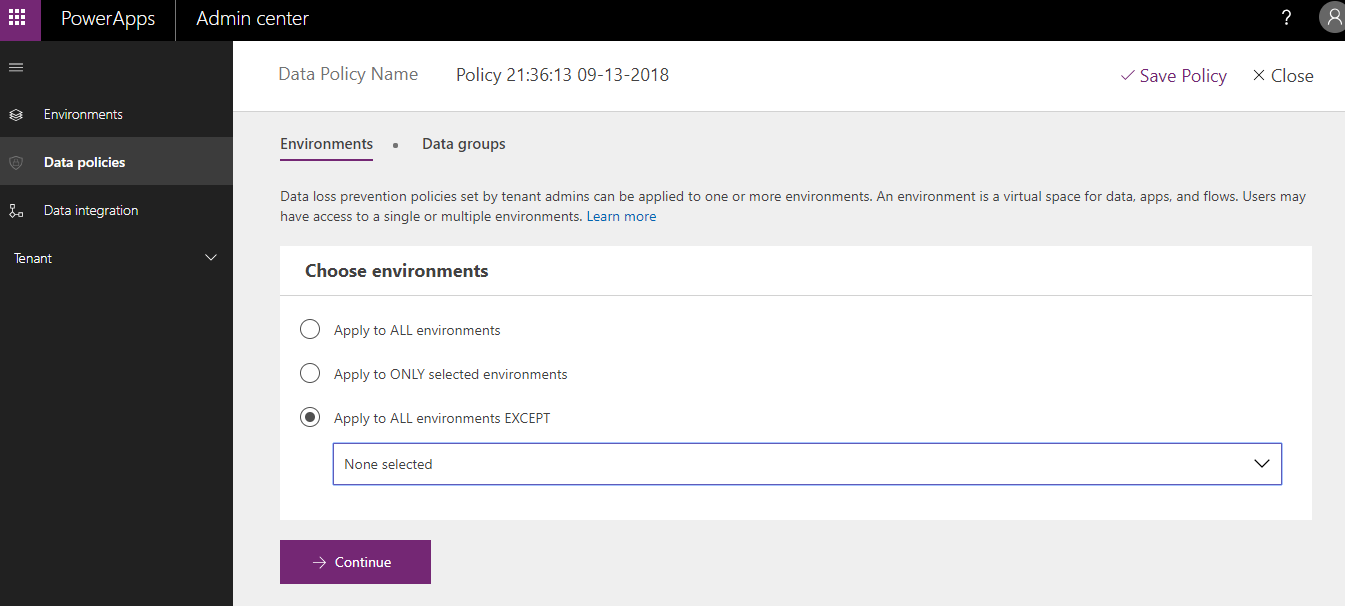
Task: Collapse the hamburger navigation menu
Action: [x=16, y=67]
